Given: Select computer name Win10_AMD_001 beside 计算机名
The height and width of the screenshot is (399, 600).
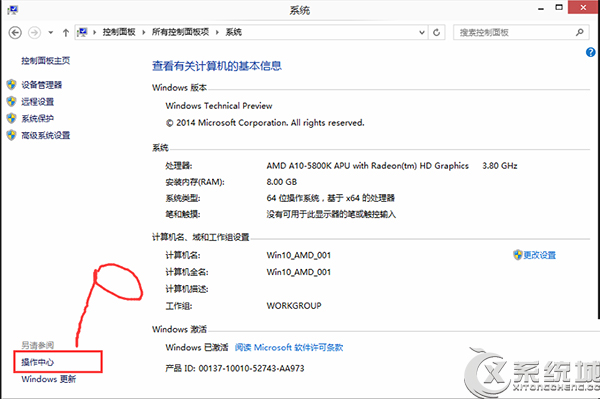Looking at the screenshot, I should (298, 255).
